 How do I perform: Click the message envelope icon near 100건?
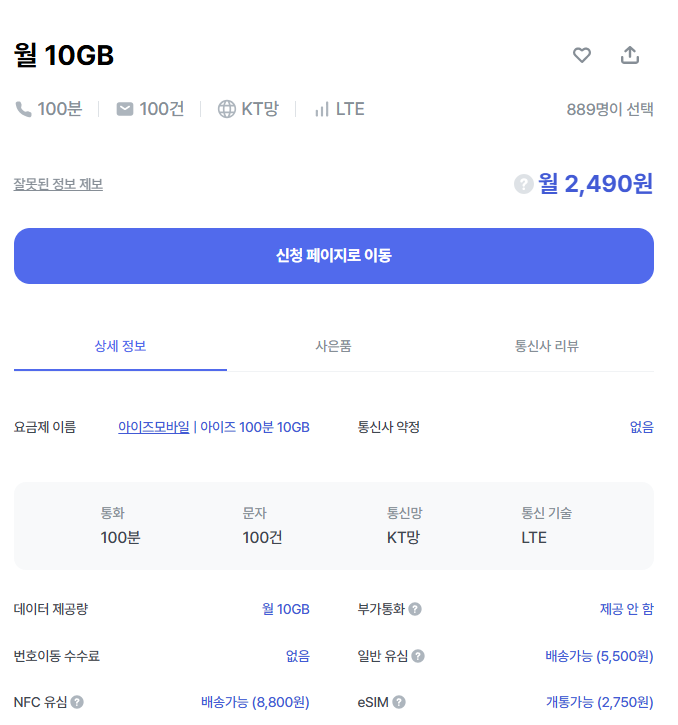125,109
